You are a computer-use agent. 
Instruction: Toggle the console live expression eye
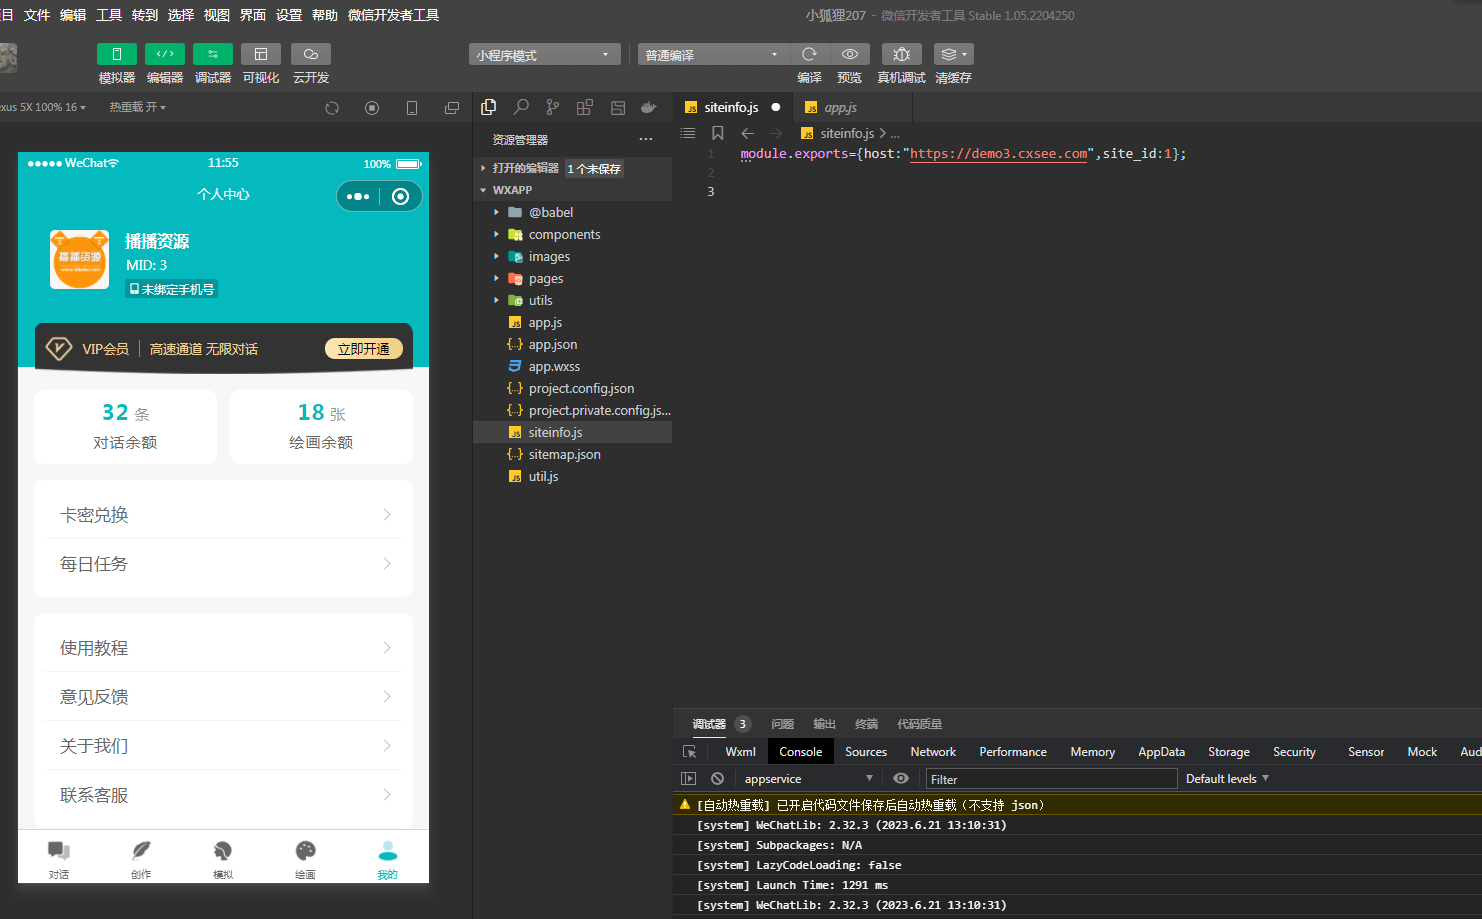(901, 779)
